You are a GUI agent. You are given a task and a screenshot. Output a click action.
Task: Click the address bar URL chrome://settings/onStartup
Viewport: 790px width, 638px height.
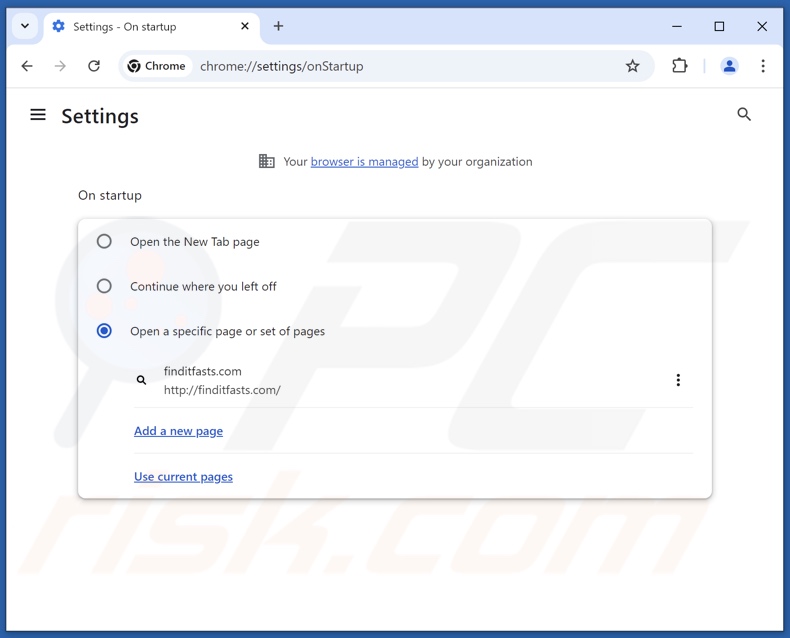click(282, 67)
